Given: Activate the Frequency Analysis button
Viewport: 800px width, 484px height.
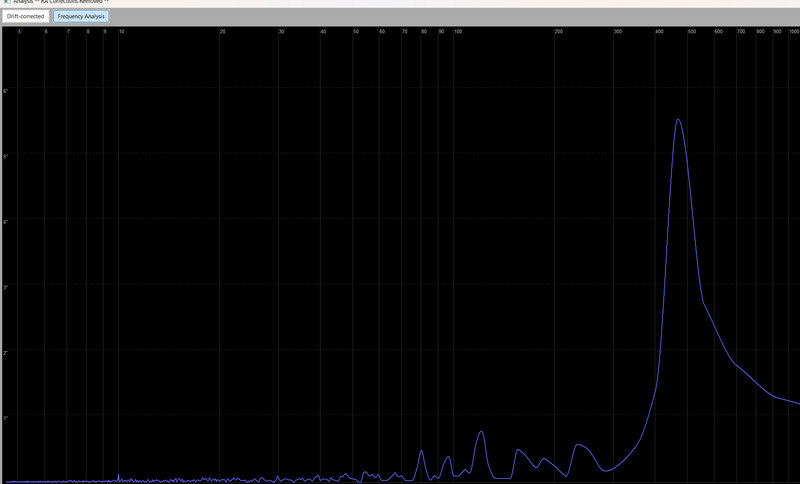Looking at the screenshot, I should point(81,16).
